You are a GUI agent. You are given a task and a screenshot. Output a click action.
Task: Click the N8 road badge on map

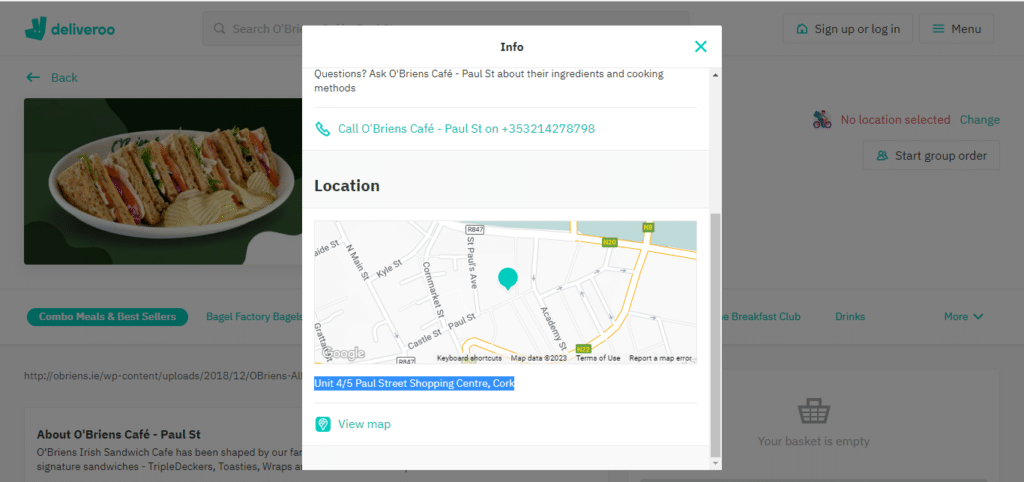coord(648,227)
